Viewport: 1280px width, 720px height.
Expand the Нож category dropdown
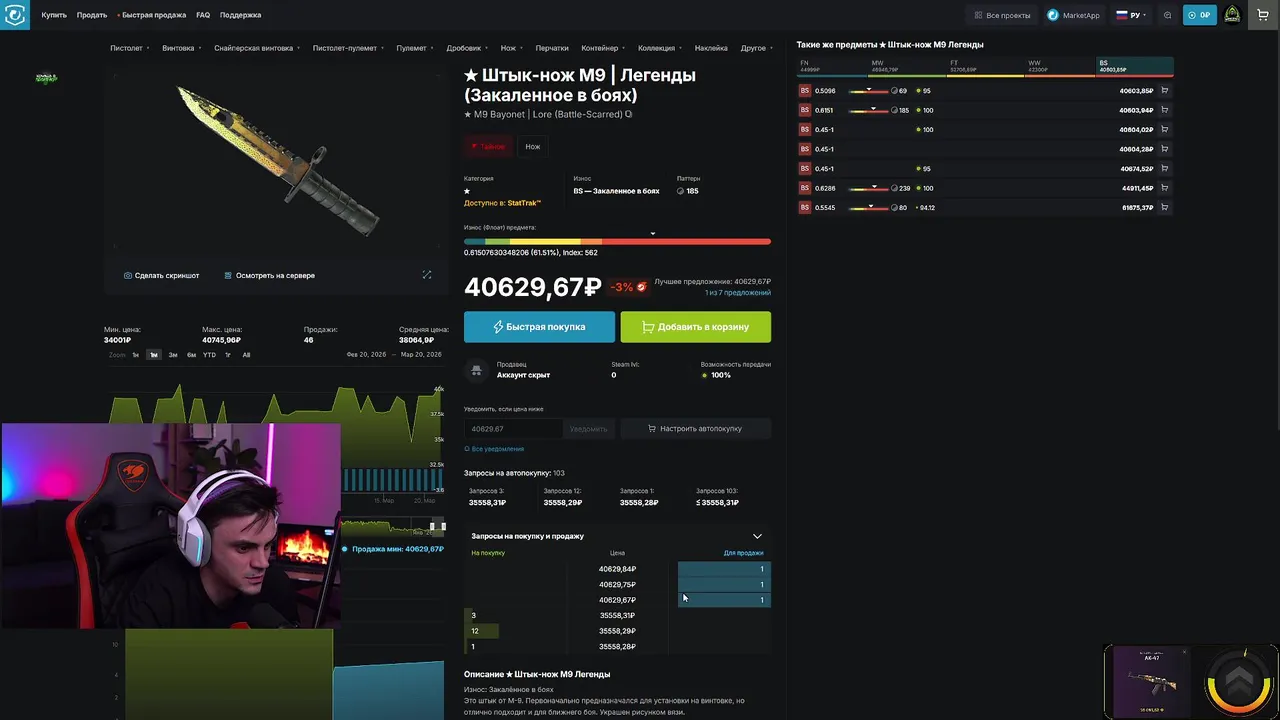[512, 48]
